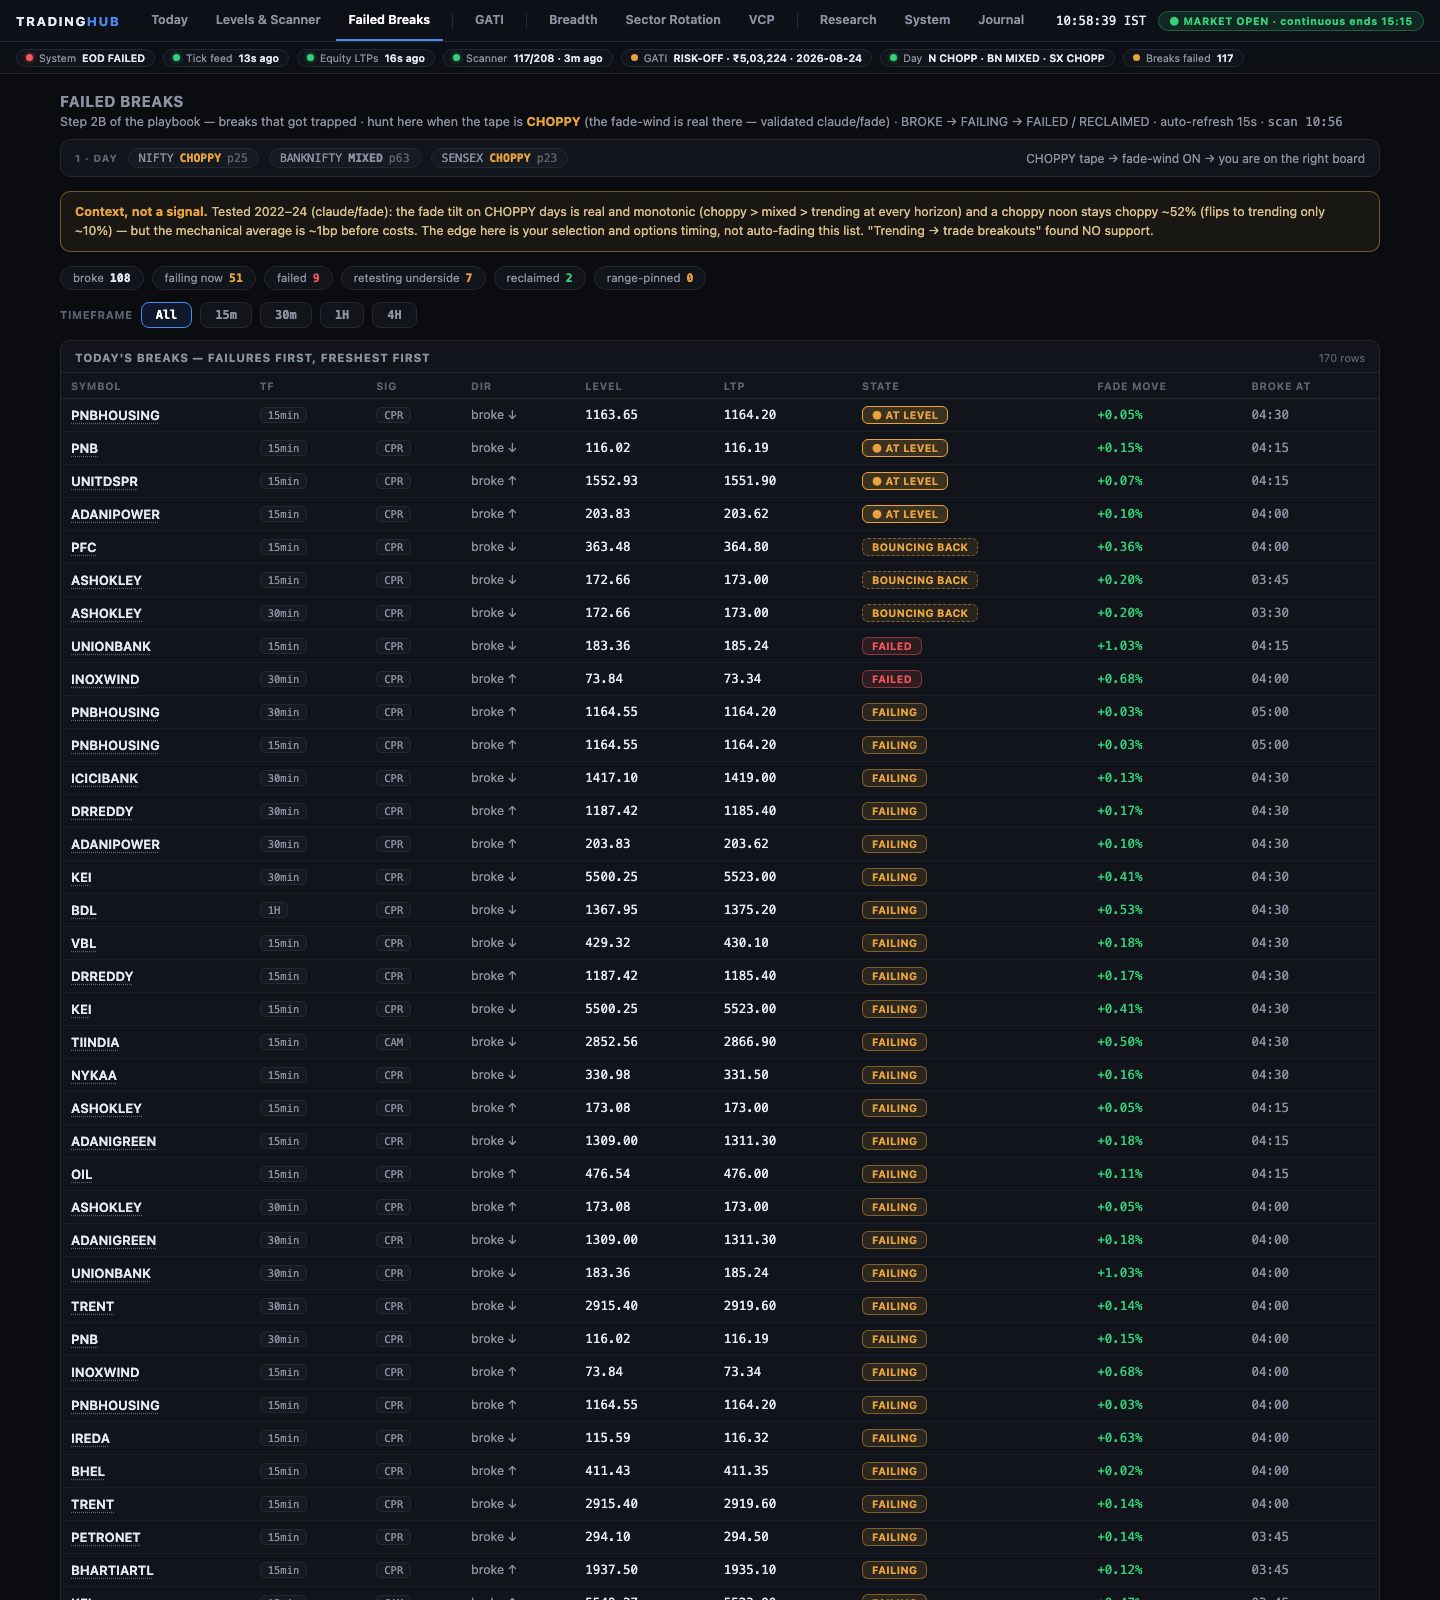
Task: Click the Equity LTPs status chip
Action: (366, 58)
